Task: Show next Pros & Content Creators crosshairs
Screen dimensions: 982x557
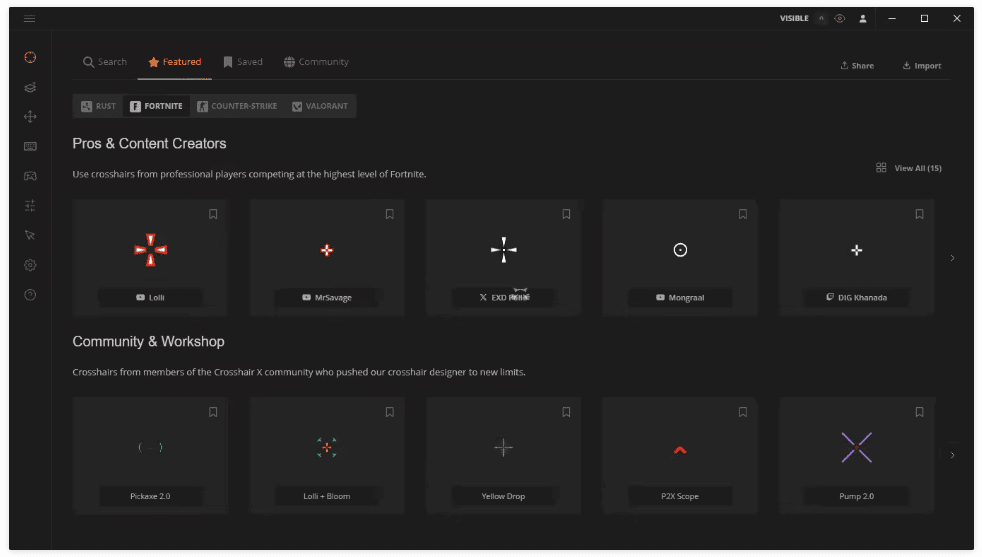Action: point(953,258)
